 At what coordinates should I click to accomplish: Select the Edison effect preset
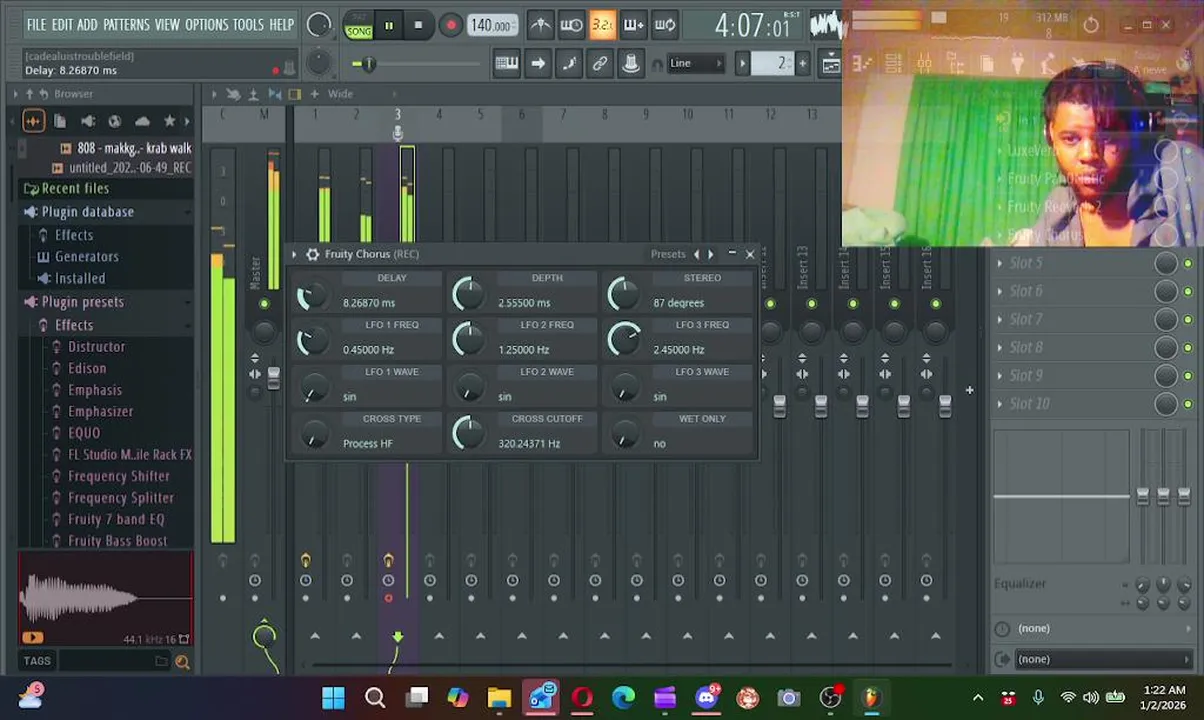[x=86, y=369]
